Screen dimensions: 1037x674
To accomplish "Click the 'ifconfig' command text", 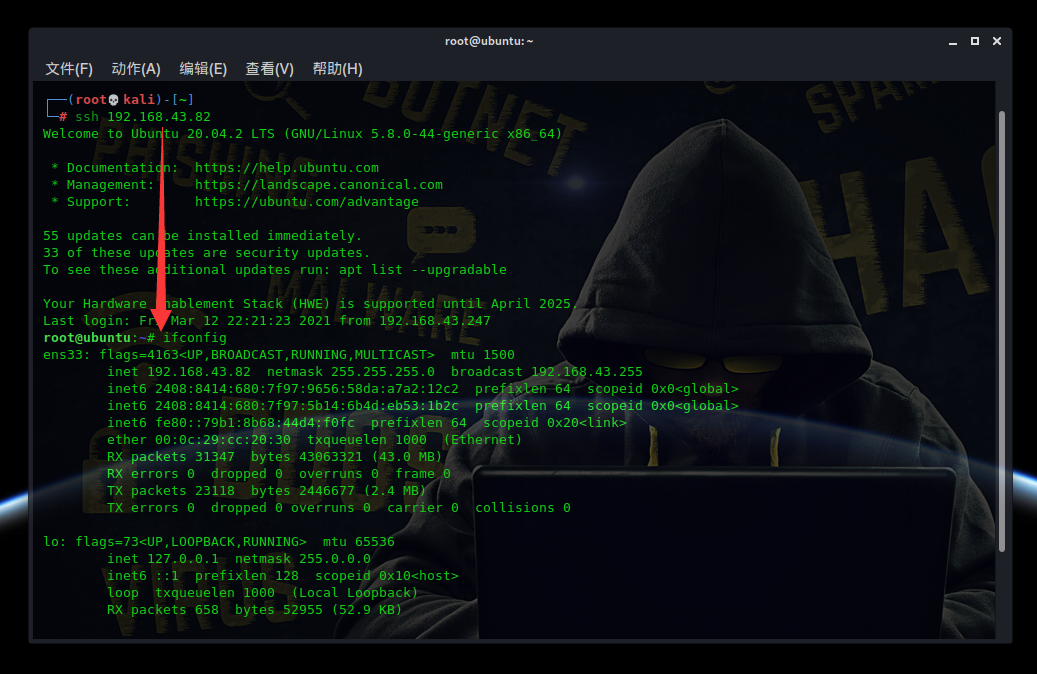I will pos(194,338).
